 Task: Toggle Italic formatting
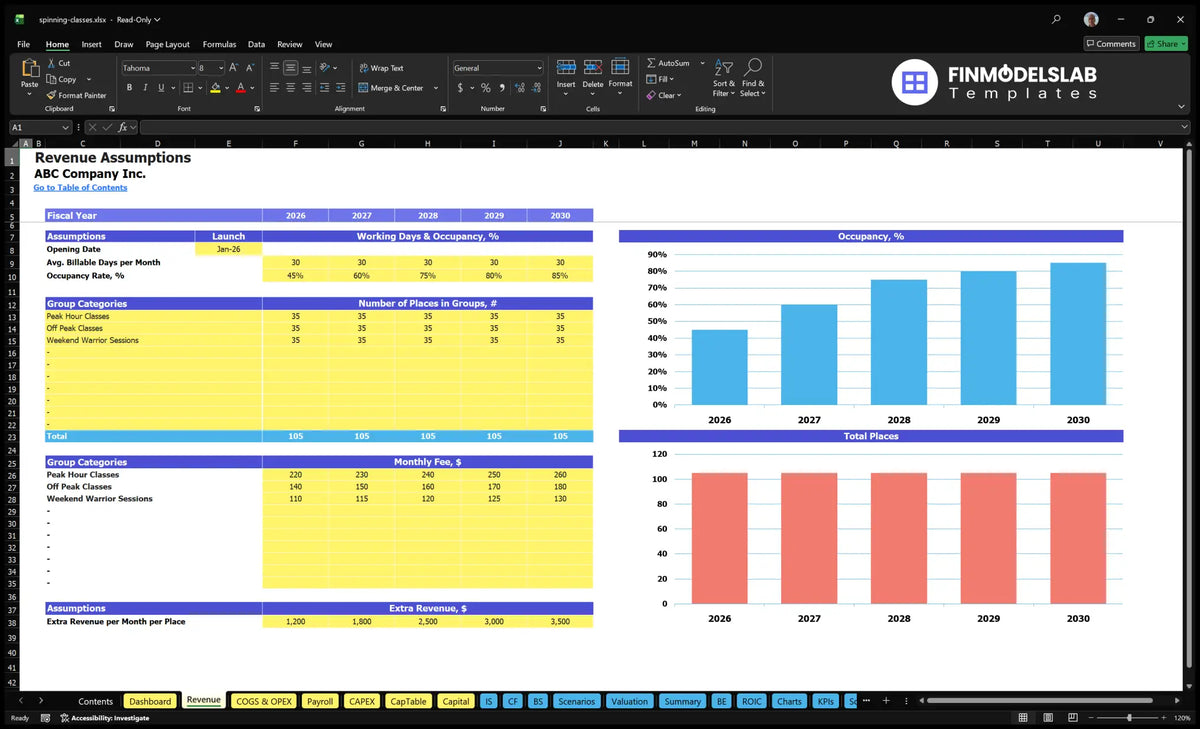coord(145,88)
